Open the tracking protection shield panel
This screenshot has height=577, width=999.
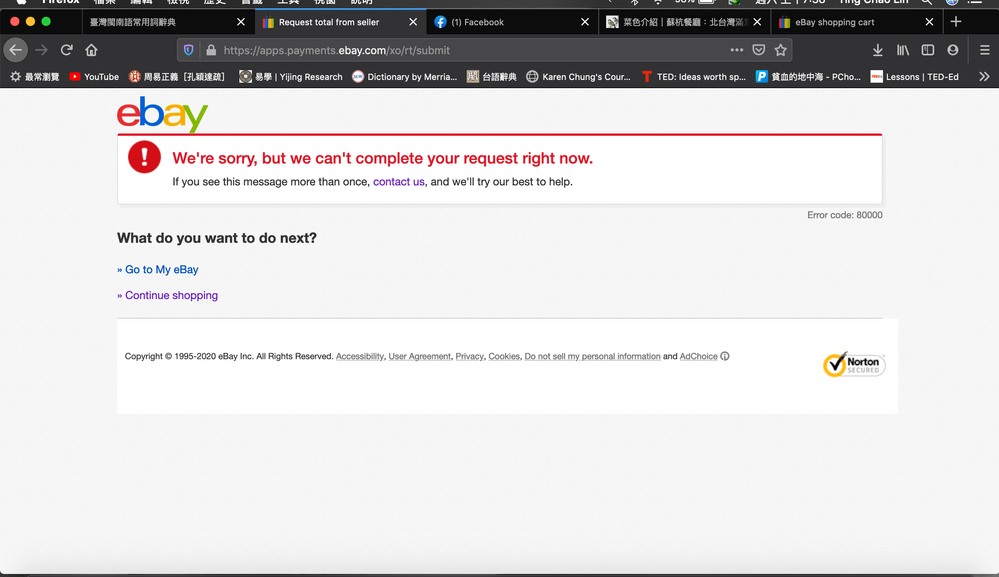[189, 50]
